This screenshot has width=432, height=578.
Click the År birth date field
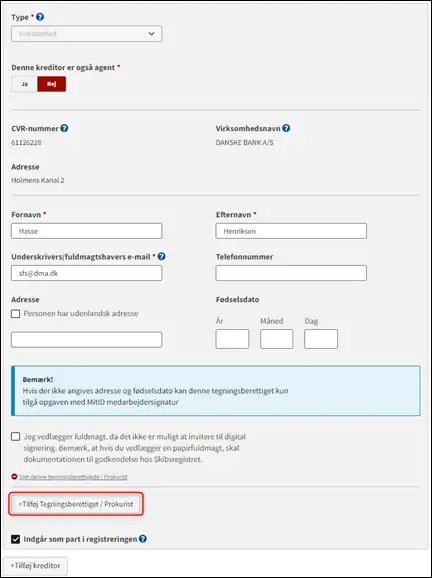(232, 339)
